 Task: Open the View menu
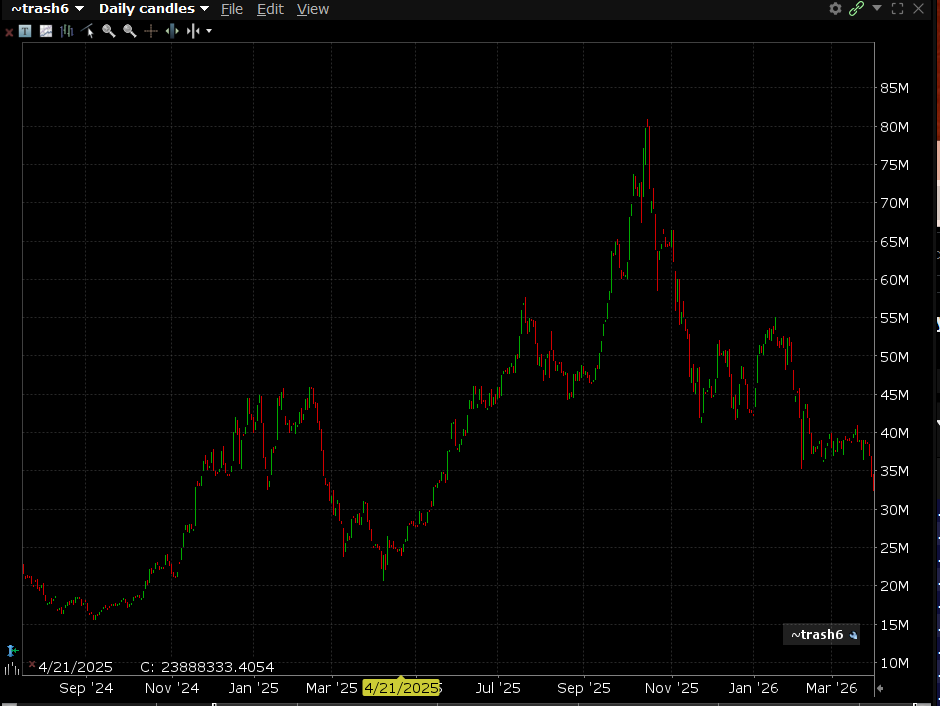click(312, 9)
